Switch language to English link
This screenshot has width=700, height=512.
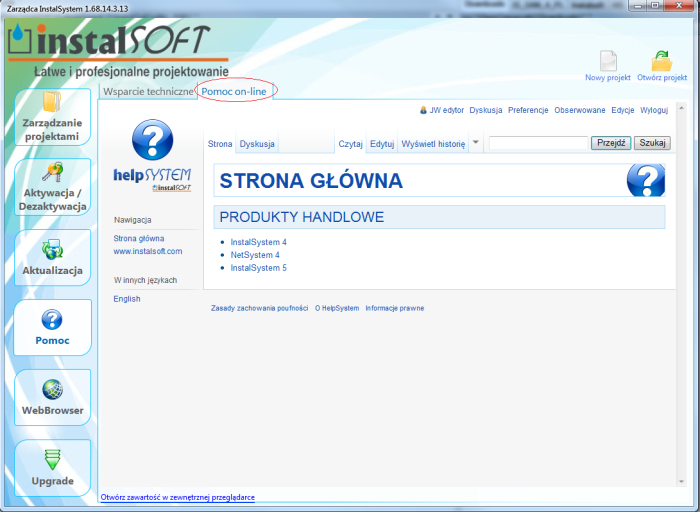click(127, 299)
